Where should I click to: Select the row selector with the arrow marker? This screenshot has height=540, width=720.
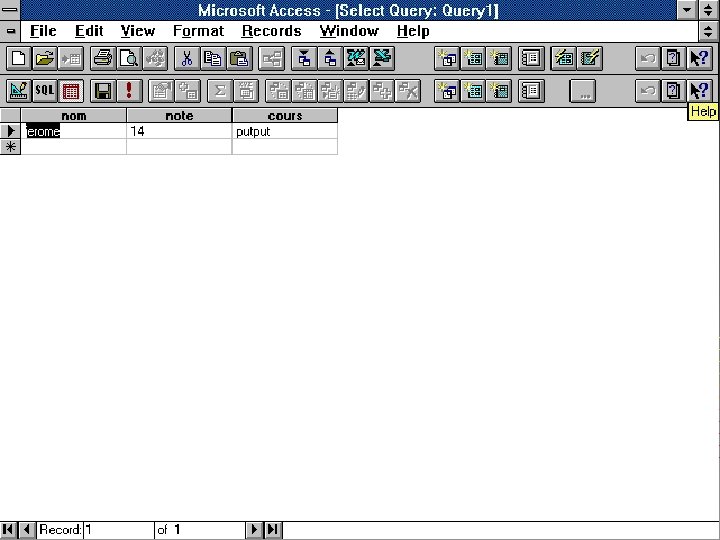(10, 131)
